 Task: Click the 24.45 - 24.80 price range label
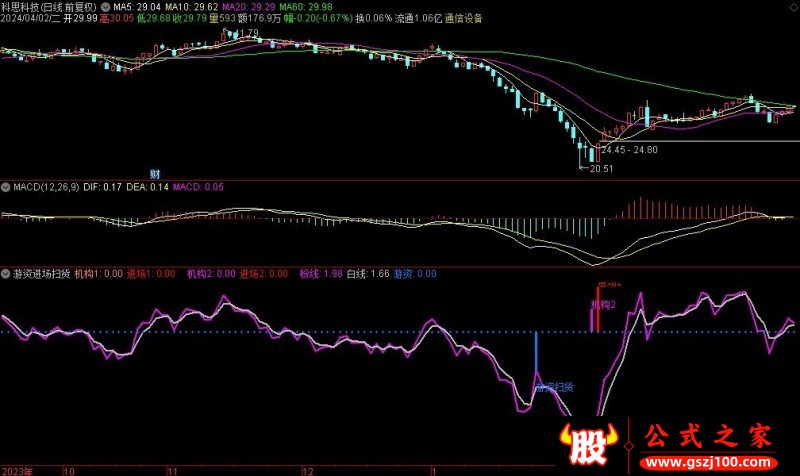tap(629, 150)
